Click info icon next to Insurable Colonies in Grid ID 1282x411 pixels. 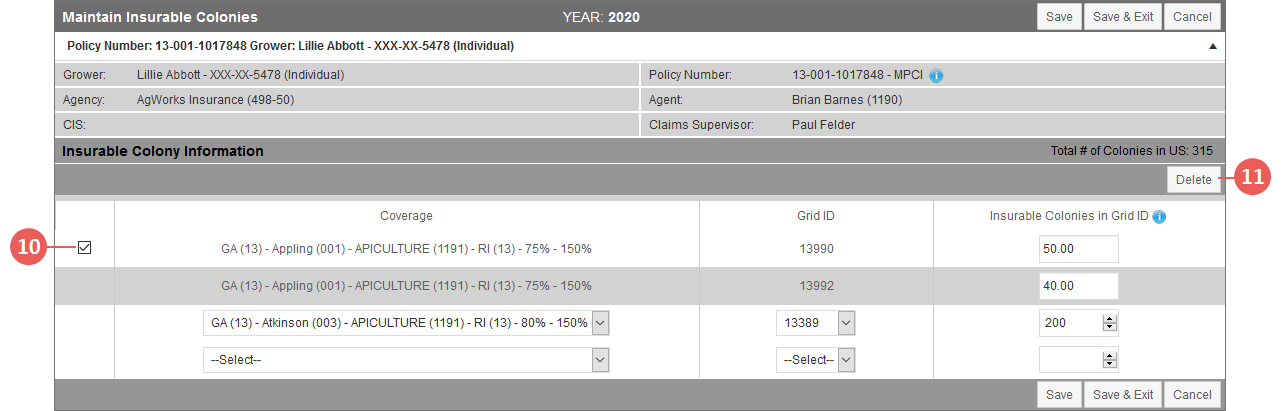1160,216
